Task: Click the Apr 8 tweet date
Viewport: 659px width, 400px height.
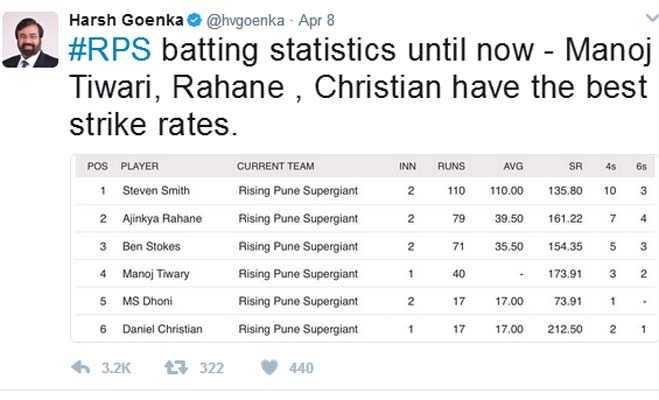Action: (x=318, y=21)
